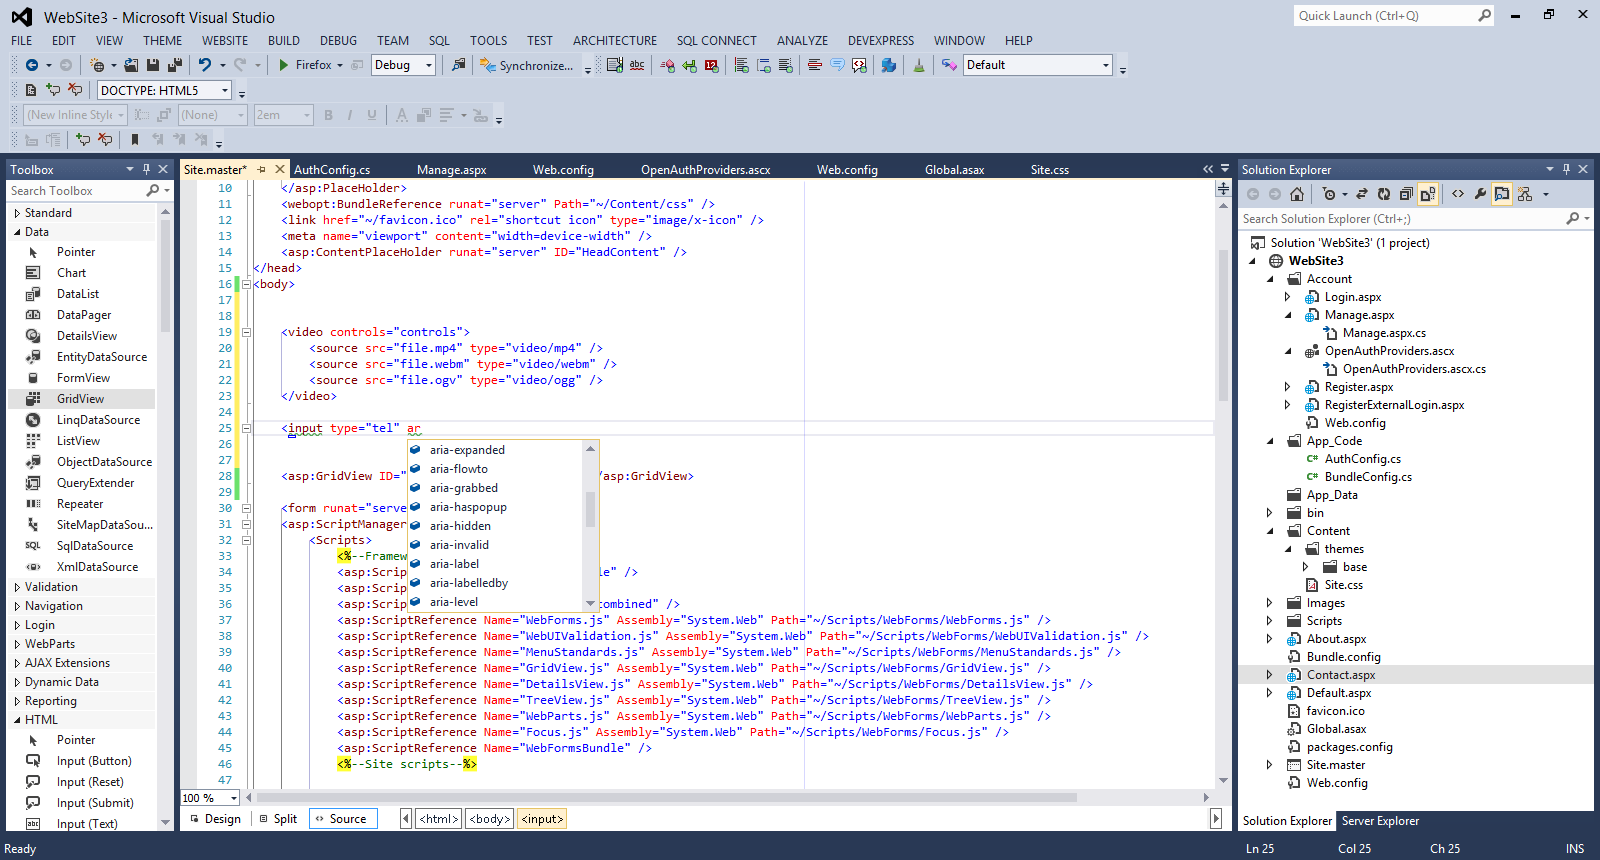Click the Find in Files toolbar icon

pyautogui.click(x=458, y=65)
